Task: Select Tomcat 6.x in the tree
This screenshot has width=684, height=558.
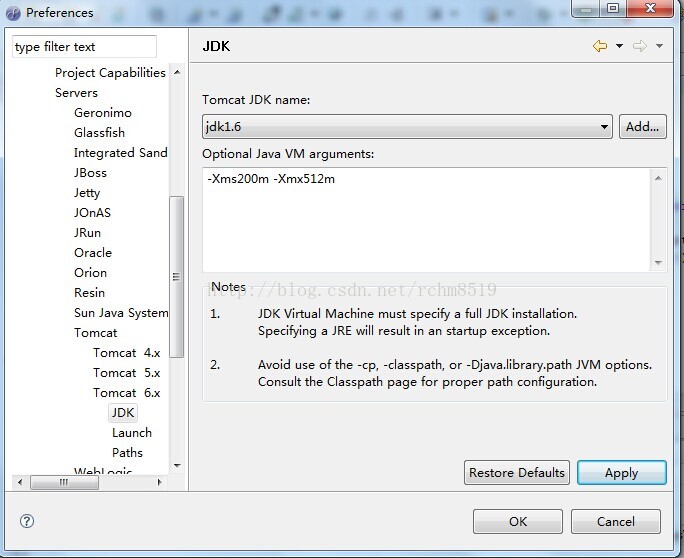Action: point(127,393)
